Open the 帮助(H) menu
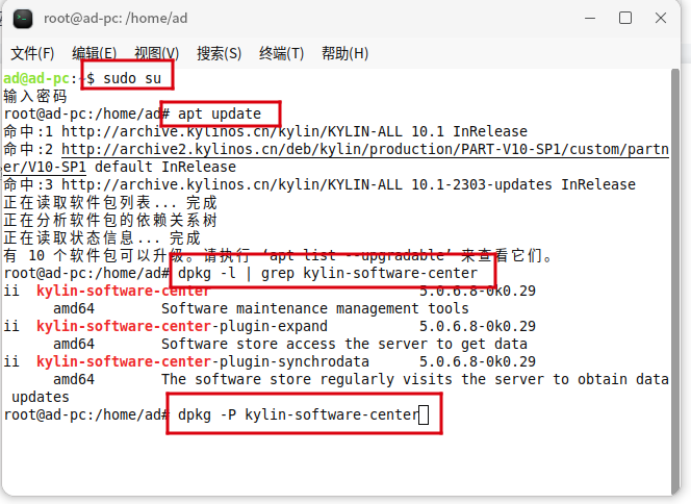This screenshot has width=692, height=504. [345, 53]
